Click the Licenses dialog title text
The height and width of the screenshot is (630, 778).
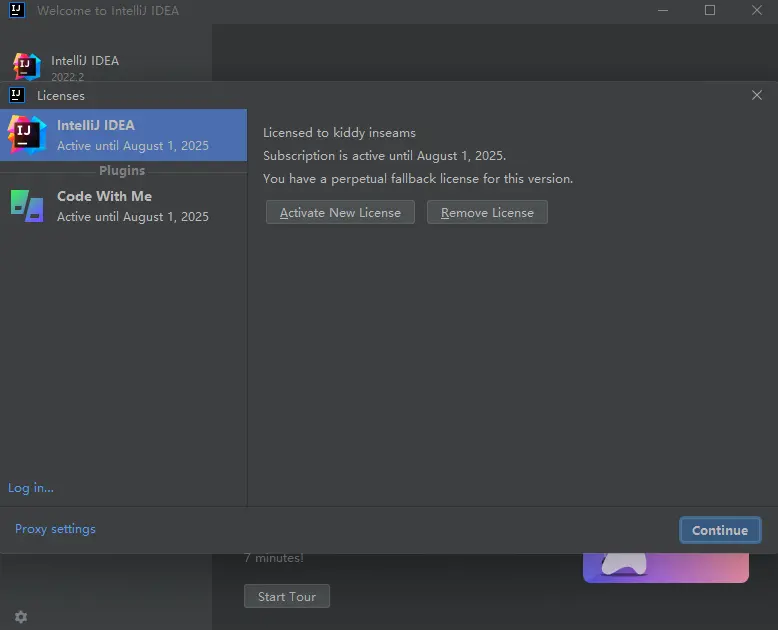pos(61,96)
